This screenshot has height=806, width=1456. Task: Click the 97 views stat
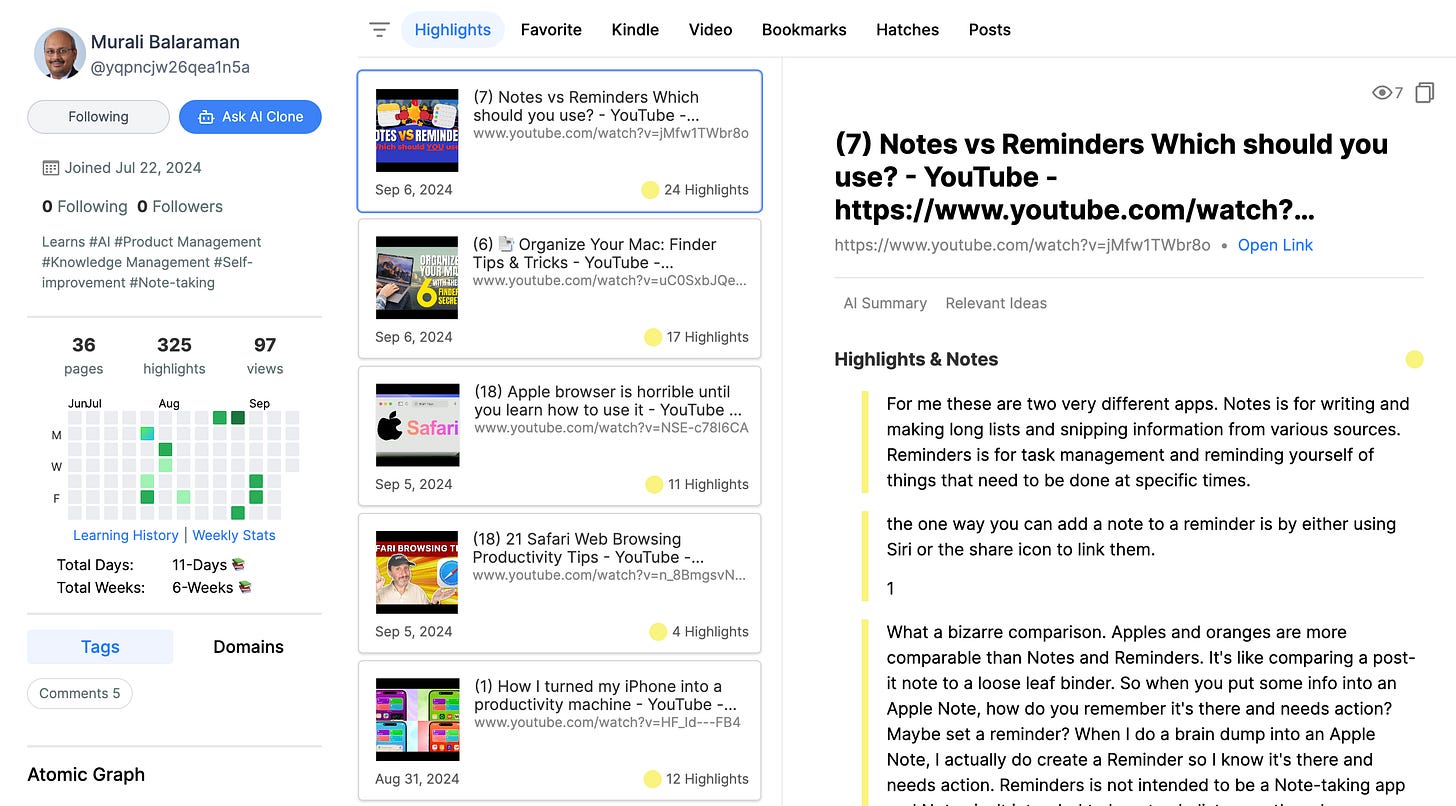tap(265, 355)
